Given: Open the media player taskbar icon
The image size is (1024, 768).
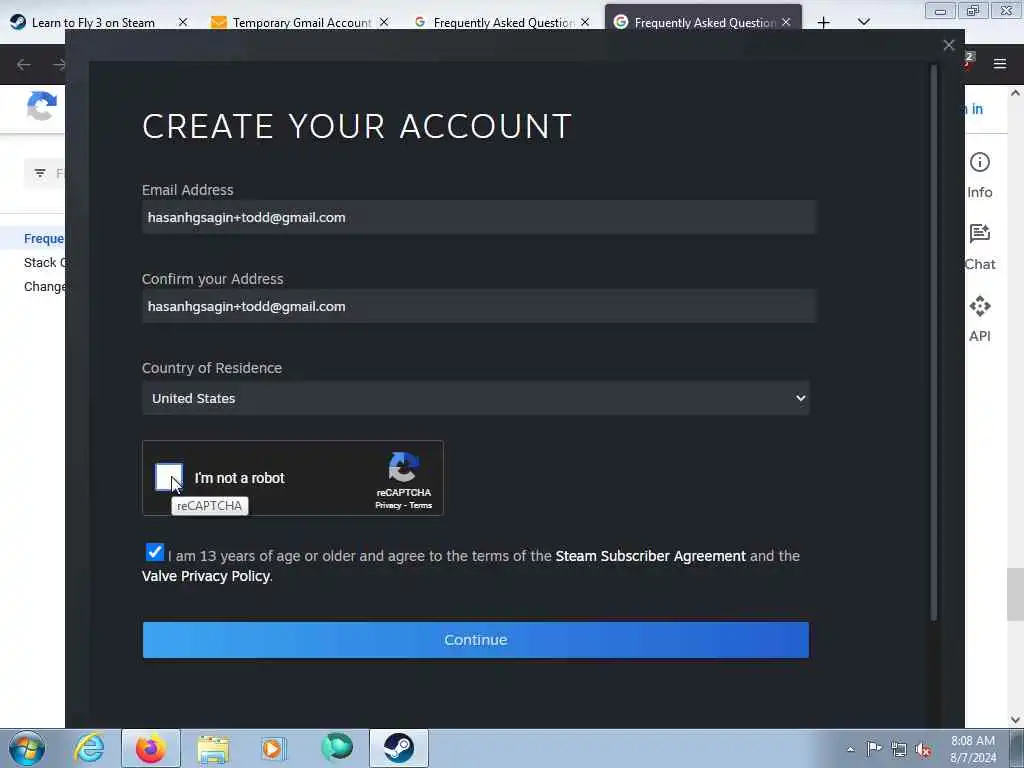Looking at the screenshot, I should pos(273,748).
